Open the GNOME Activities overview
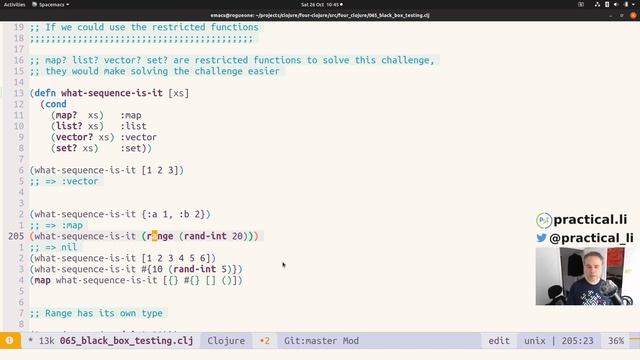The height and width of the screenshot is (360, 640). 14,4
